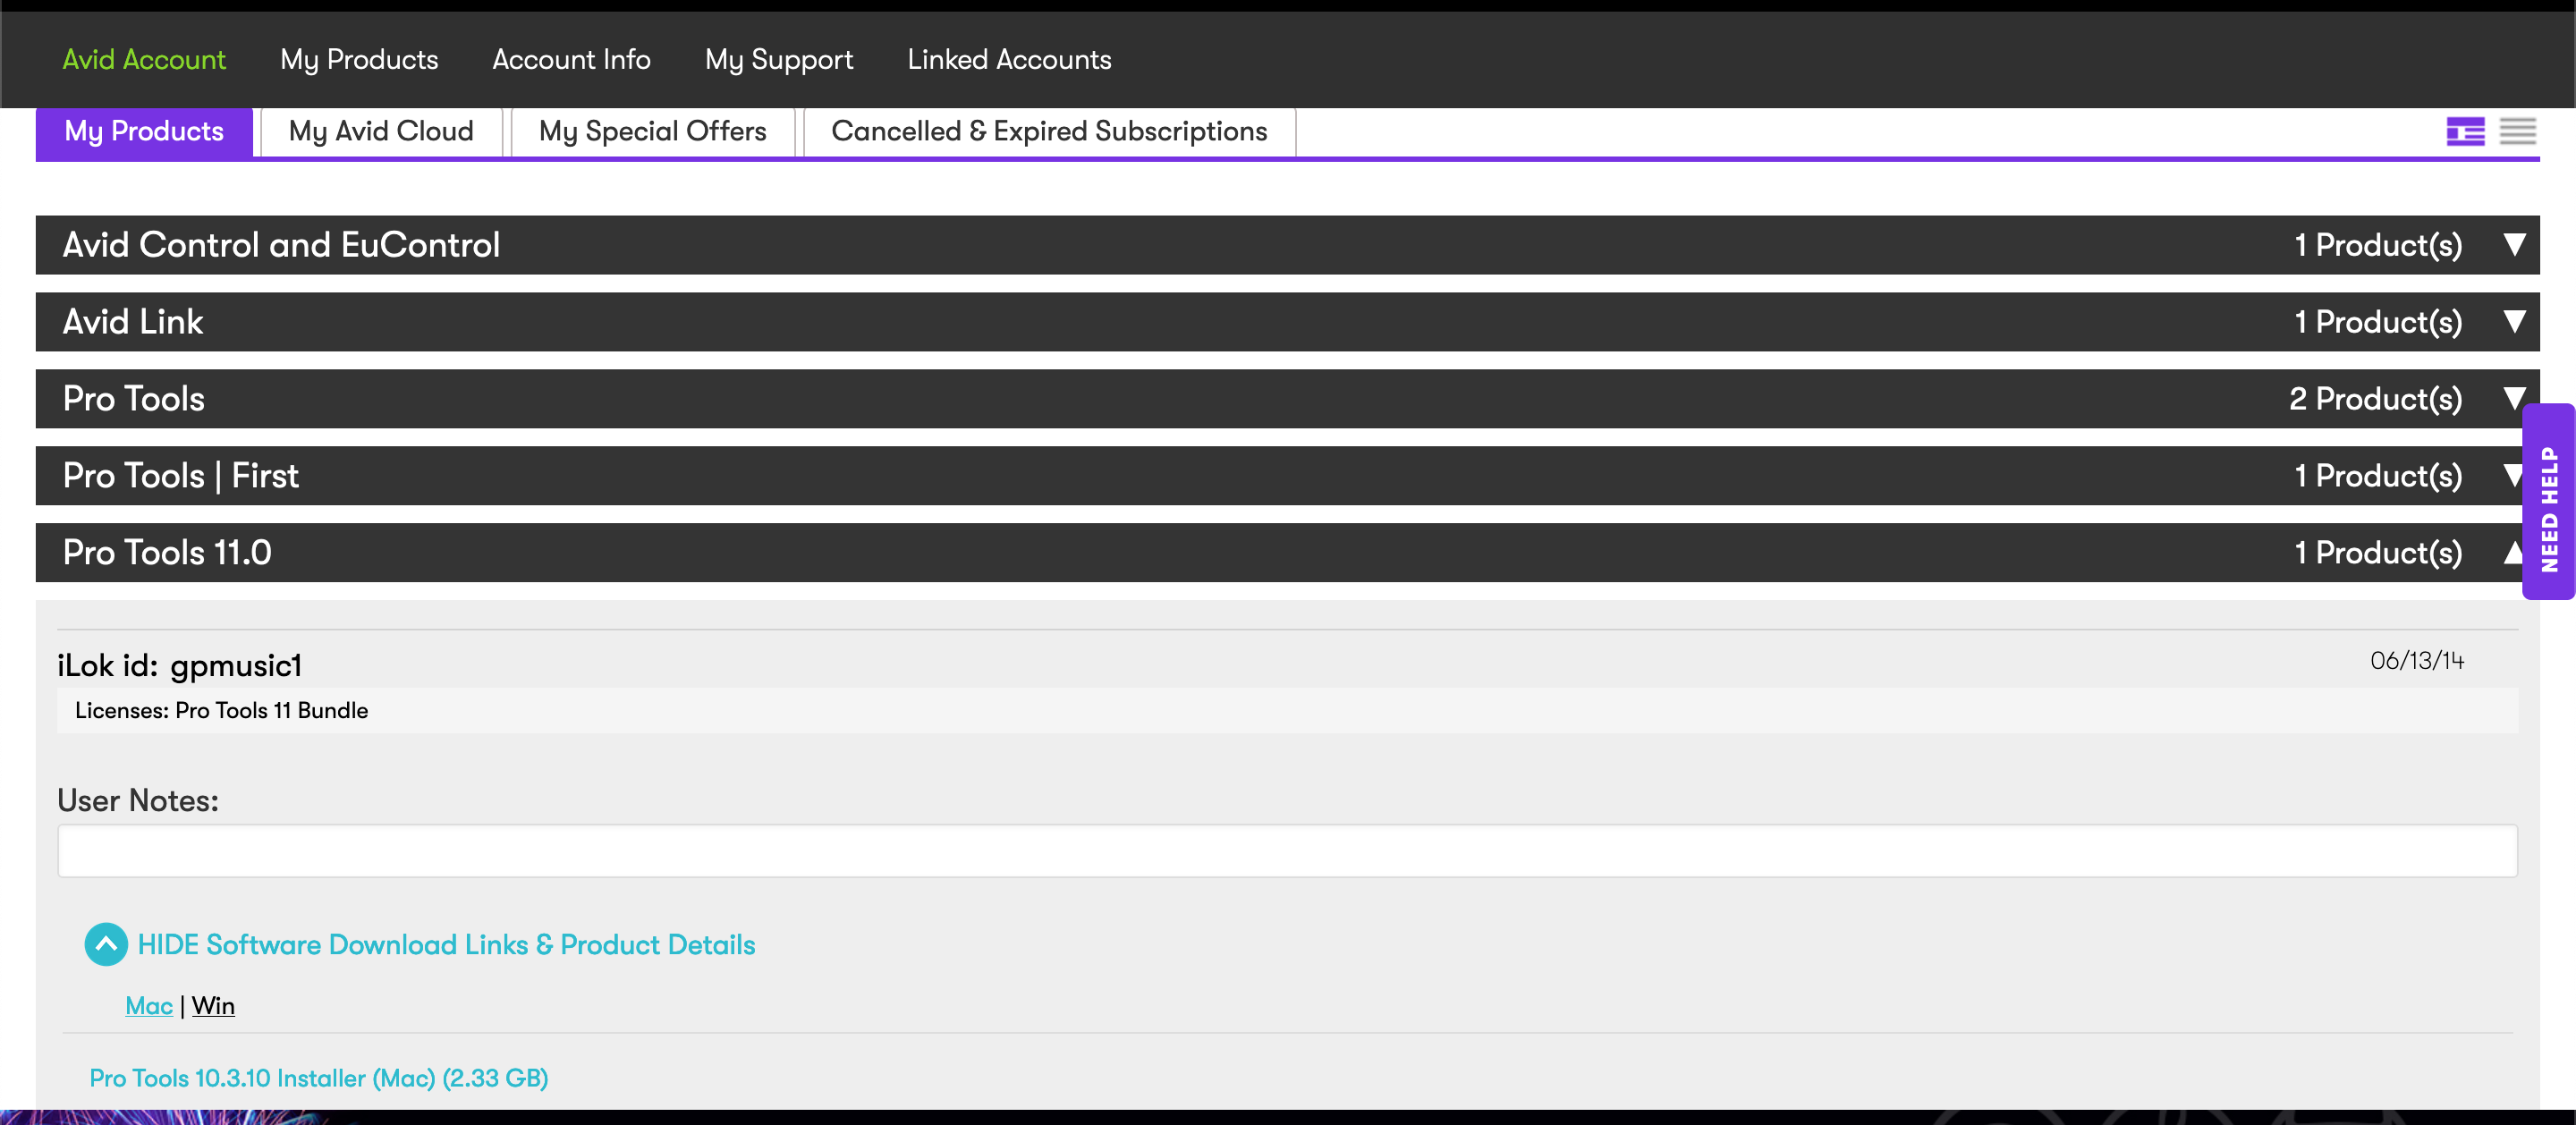Open My Products in top navigation bar
Screen dimensions: 2576x1125
point(359,59)
